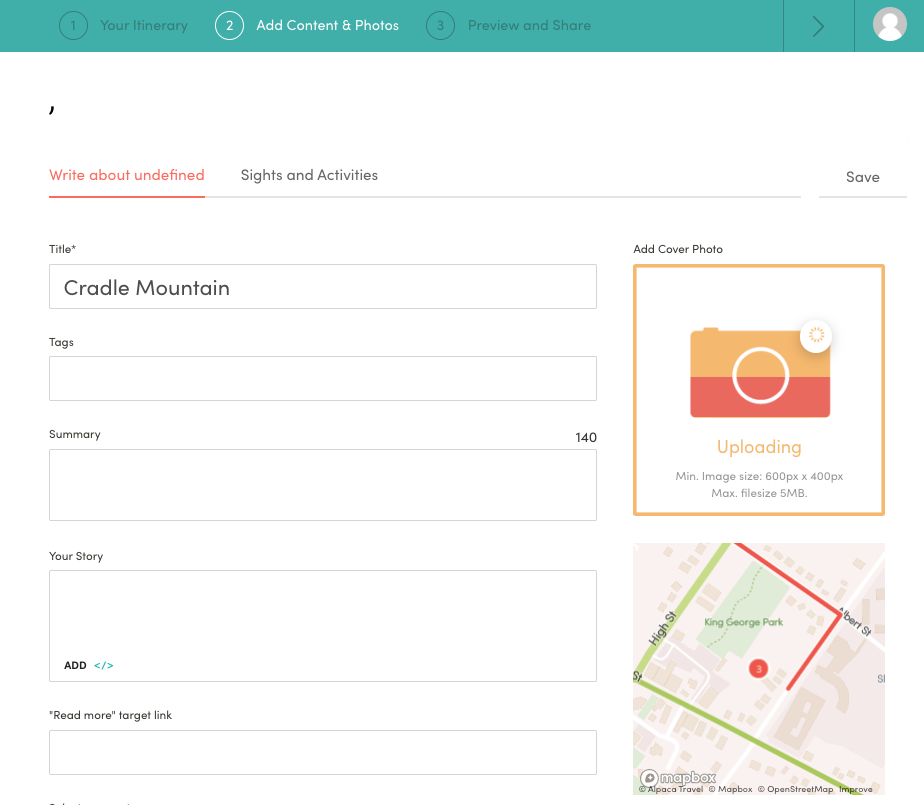Click into the Summary text area

322,485
